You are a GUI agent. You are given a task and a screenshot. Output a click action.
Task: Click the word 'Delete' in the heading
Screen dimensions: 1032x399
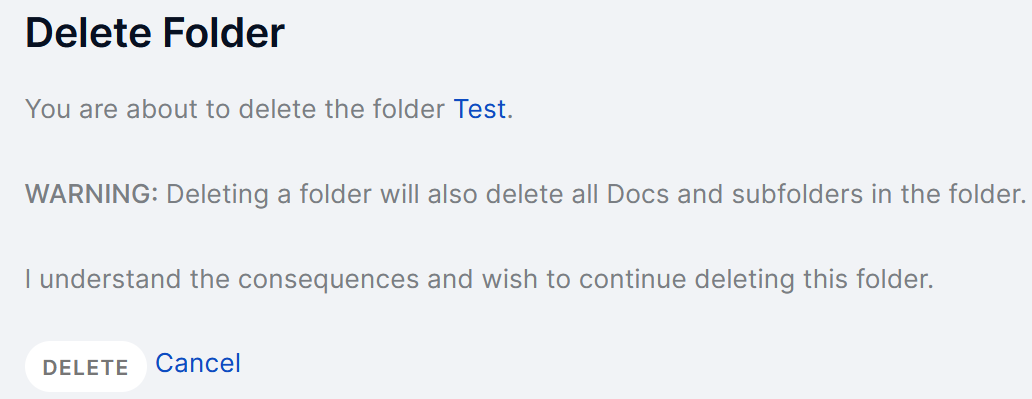coord(90,33)
